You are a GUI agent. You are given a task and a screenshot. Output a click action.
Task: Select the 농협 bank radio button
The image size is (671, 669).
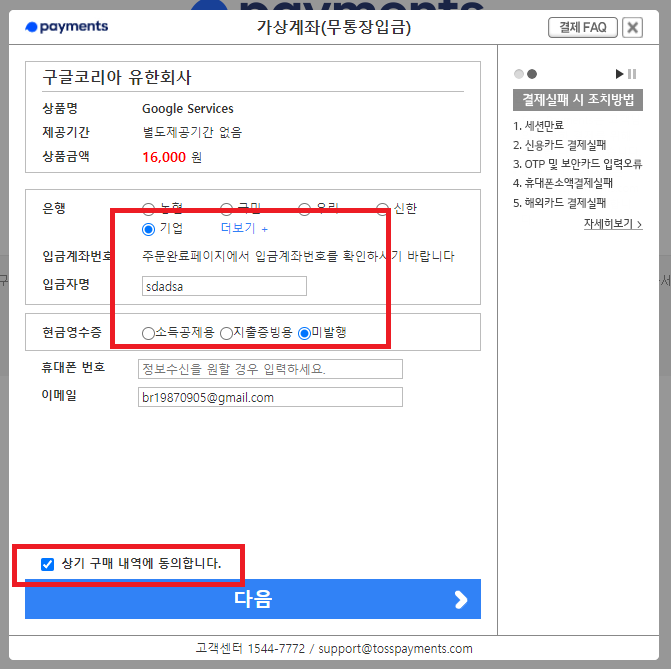[148, 208]
